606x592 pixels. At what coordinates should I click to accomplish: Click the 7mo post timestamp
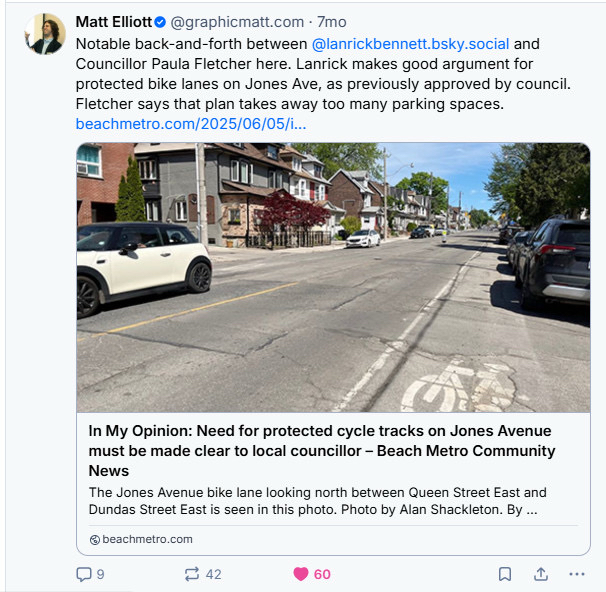(332, 22)
